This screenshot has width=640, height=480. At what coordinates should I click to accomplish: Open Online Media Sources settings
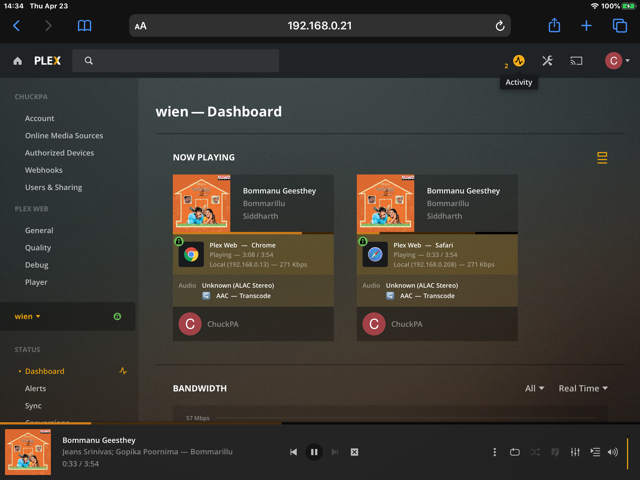[x=64, y=136]
